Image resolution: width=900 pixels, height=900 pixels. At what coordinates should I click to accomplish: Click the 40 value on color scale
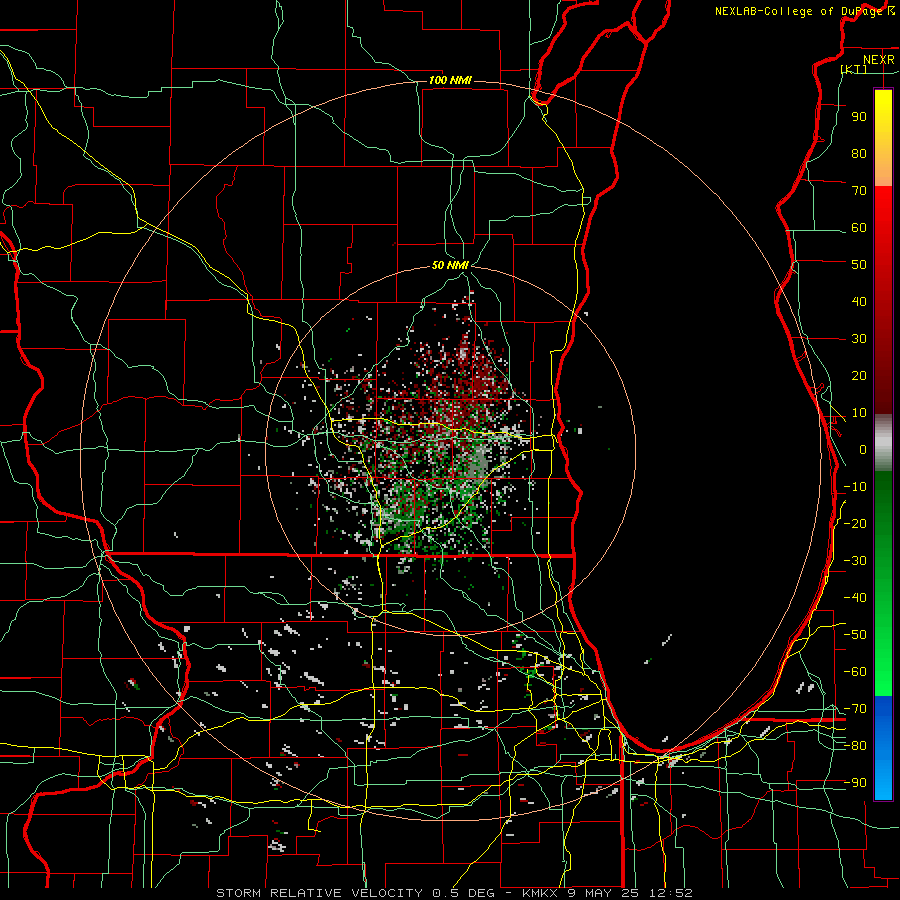click(859, 302)
